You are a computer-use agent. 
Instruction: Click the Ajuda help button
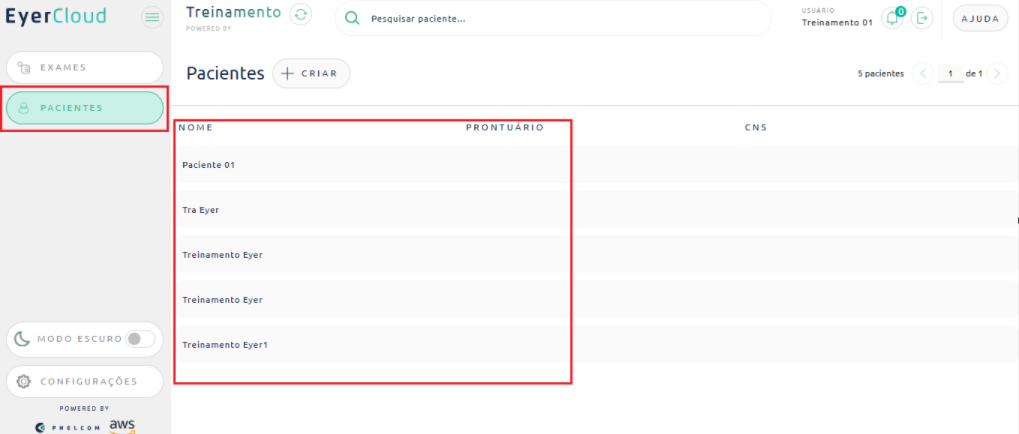coord(979,19)
